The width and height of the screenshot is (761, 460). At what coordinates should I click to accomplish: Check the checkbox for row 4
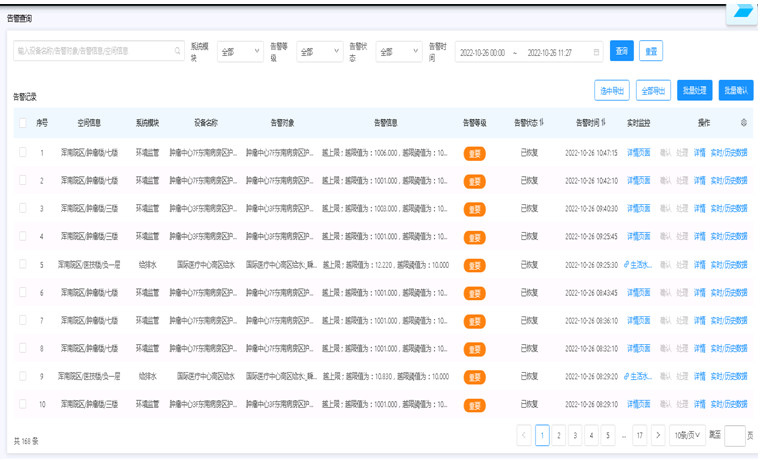point(23,236)
